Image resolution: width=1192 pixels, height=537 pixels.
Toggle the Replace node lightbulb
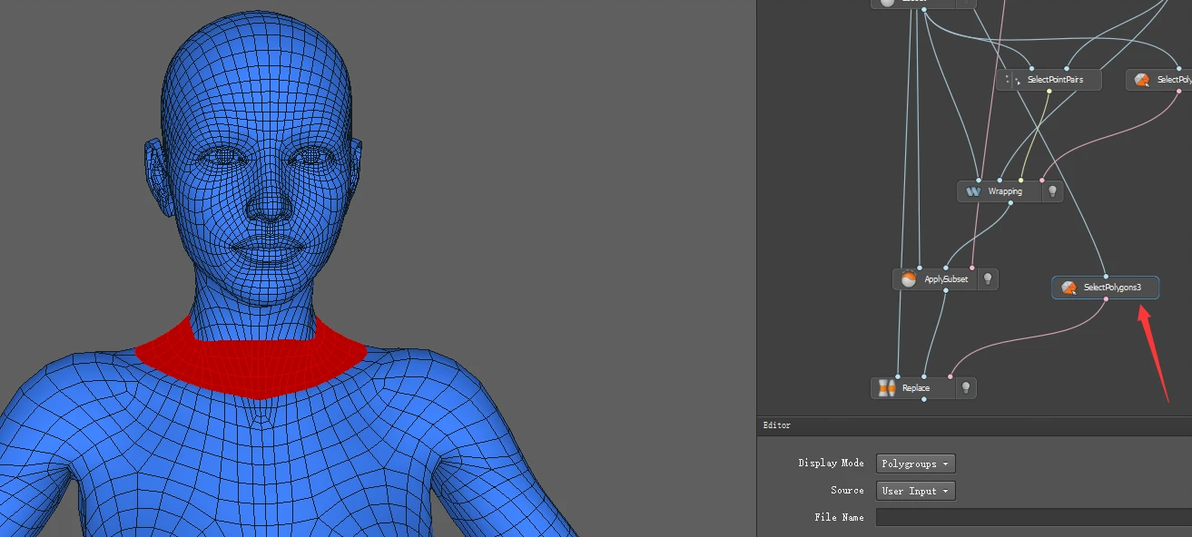coord(965,388)
